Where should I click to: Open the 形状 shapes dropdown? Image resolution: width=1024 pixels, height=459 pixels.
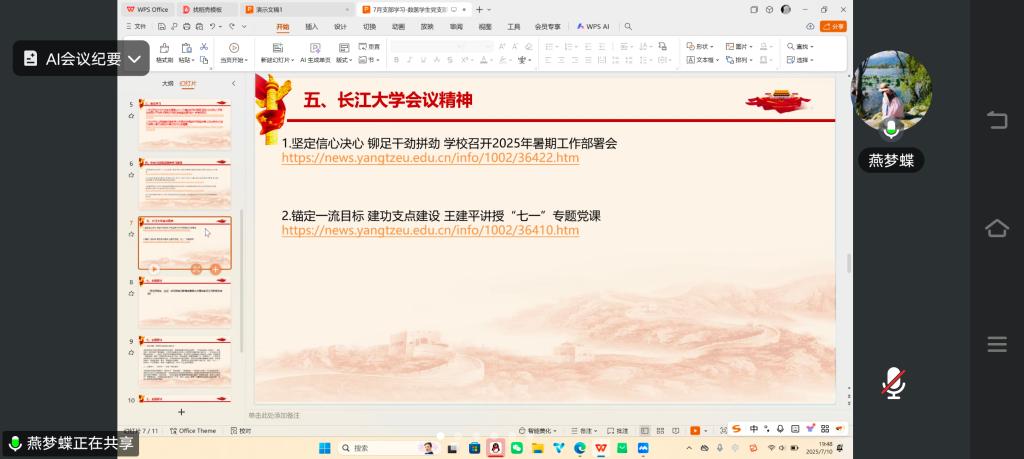click(703, 46)
